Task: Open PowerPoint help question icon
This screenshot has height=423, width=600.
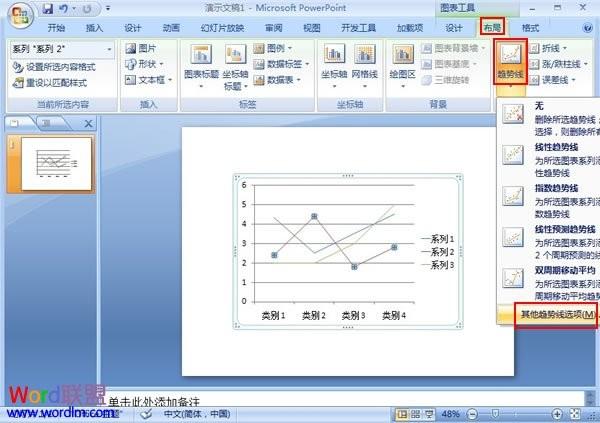Action: (x=587, y=28)
